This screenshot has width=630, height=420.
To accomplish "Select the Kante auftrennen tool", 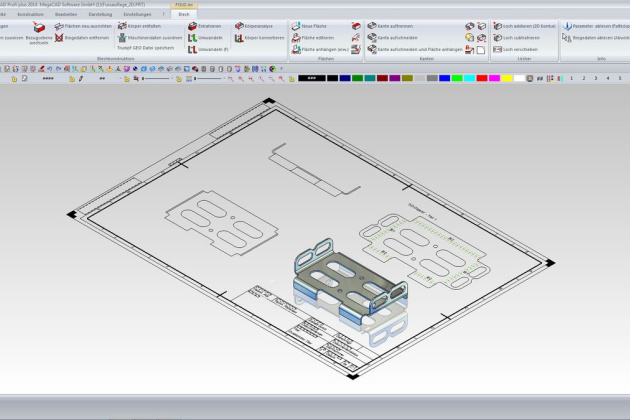I will [x=386, y=26].
